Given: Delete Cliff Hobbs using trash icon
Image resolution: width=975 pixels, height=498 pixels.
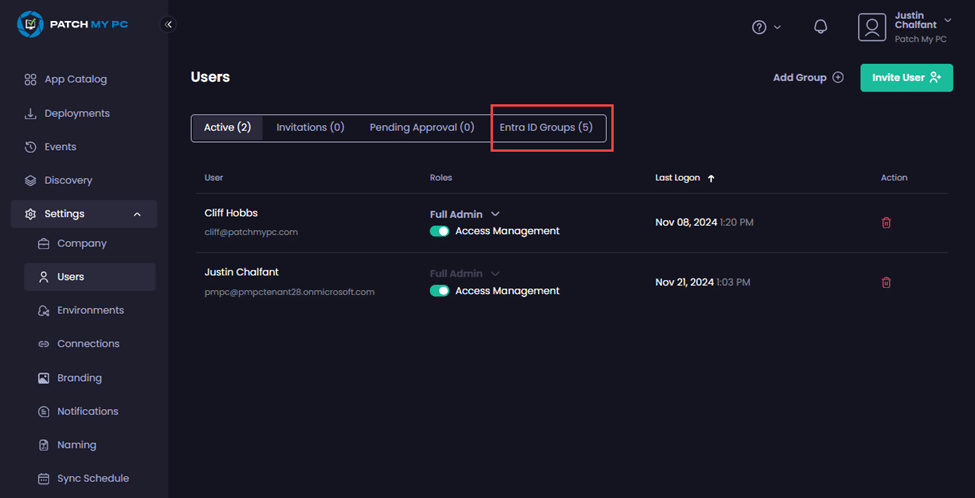Looking at the screenshot, I should tap(886, 222).
